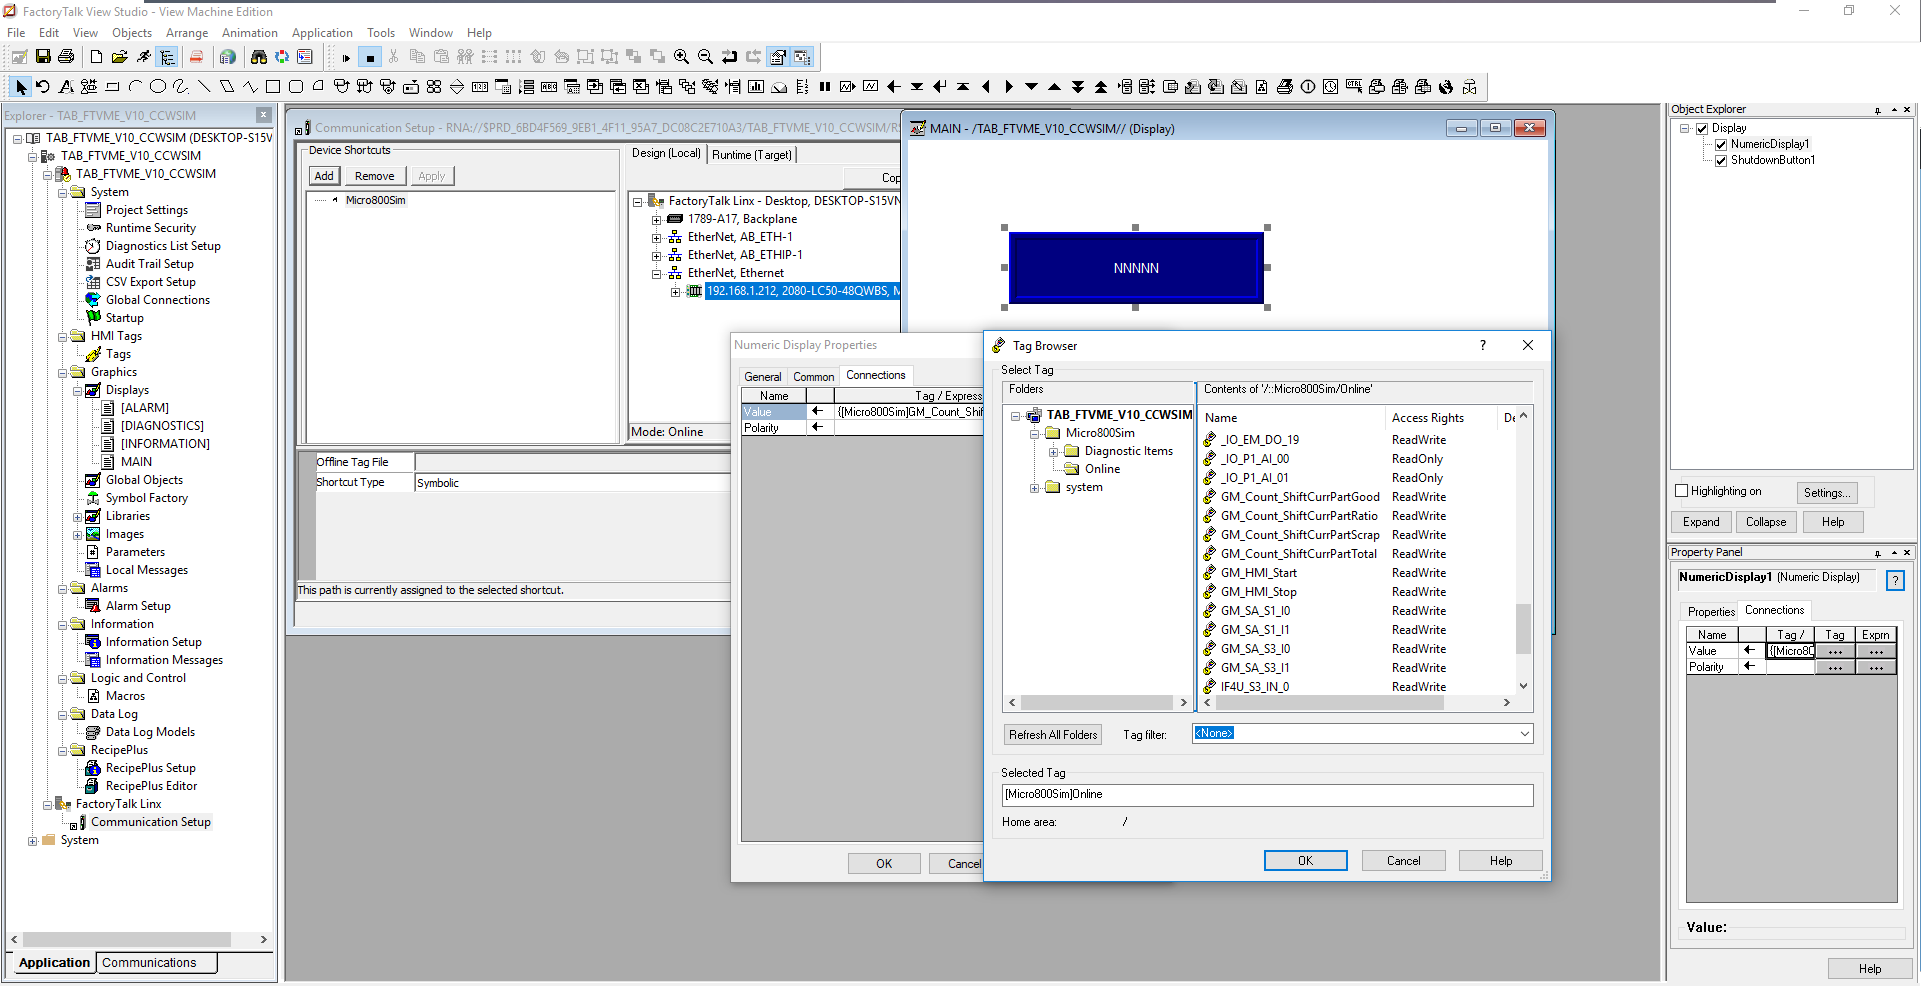Expand the system folder in Tag Browser
Image resolution: width=1921 pixels, height=986 pixels.
pos(1034,488)
